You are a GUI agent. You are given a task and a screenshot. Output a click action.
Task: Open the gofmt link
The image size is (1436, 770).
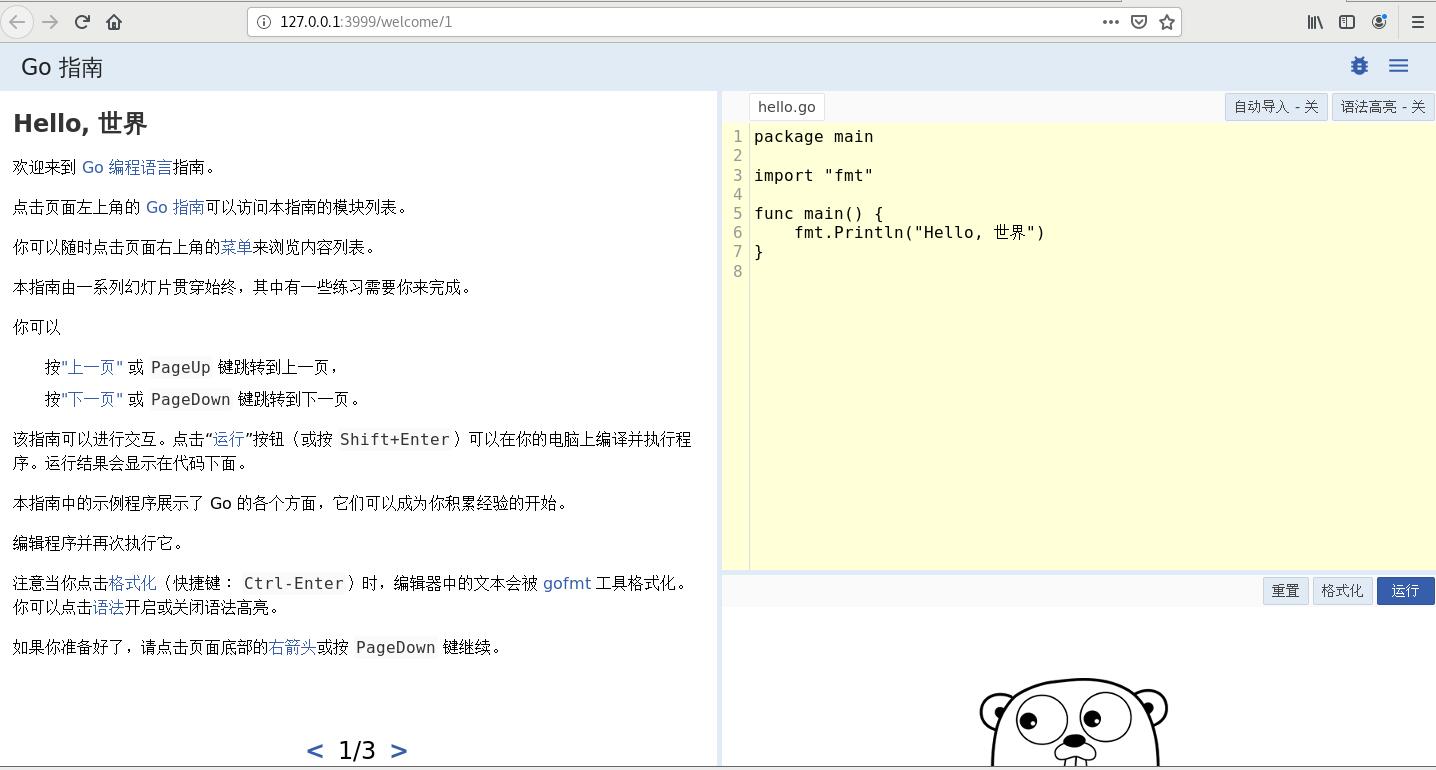pyautogui.click(x=567, y=583)
